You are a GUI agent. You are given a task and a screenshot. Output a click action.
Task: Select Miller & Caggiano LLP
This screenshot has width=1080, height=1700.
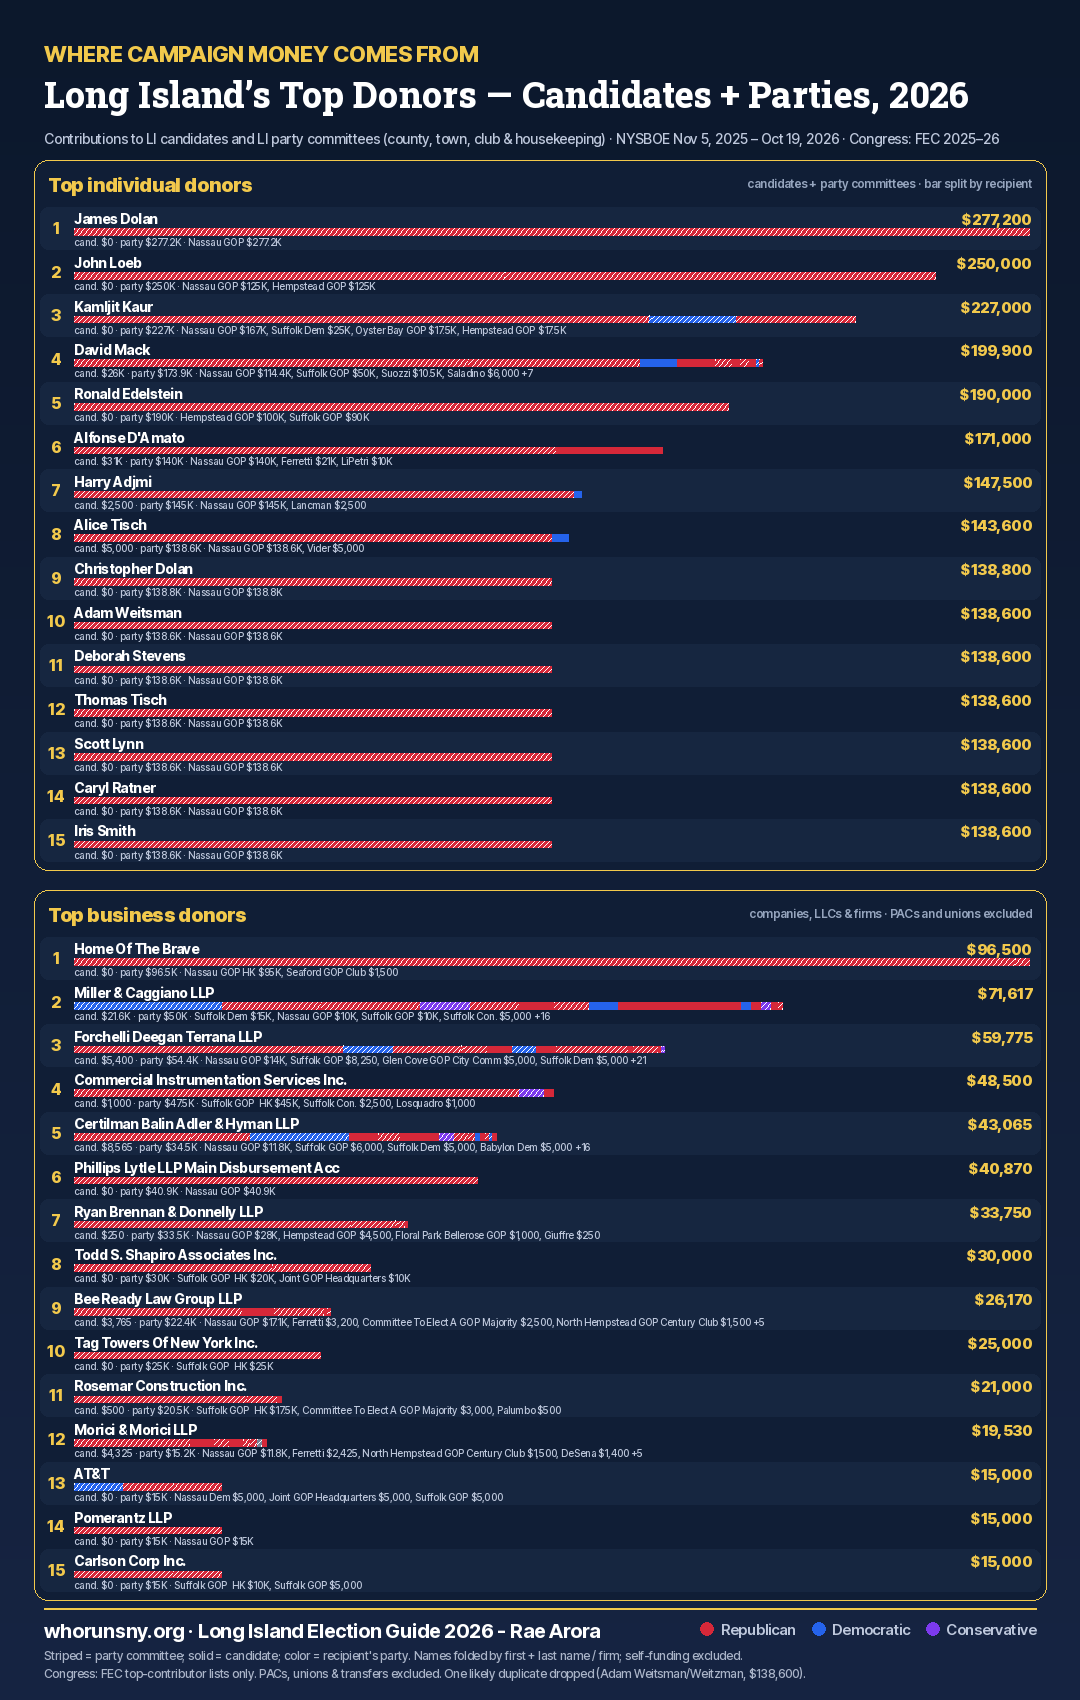point(144,993)
